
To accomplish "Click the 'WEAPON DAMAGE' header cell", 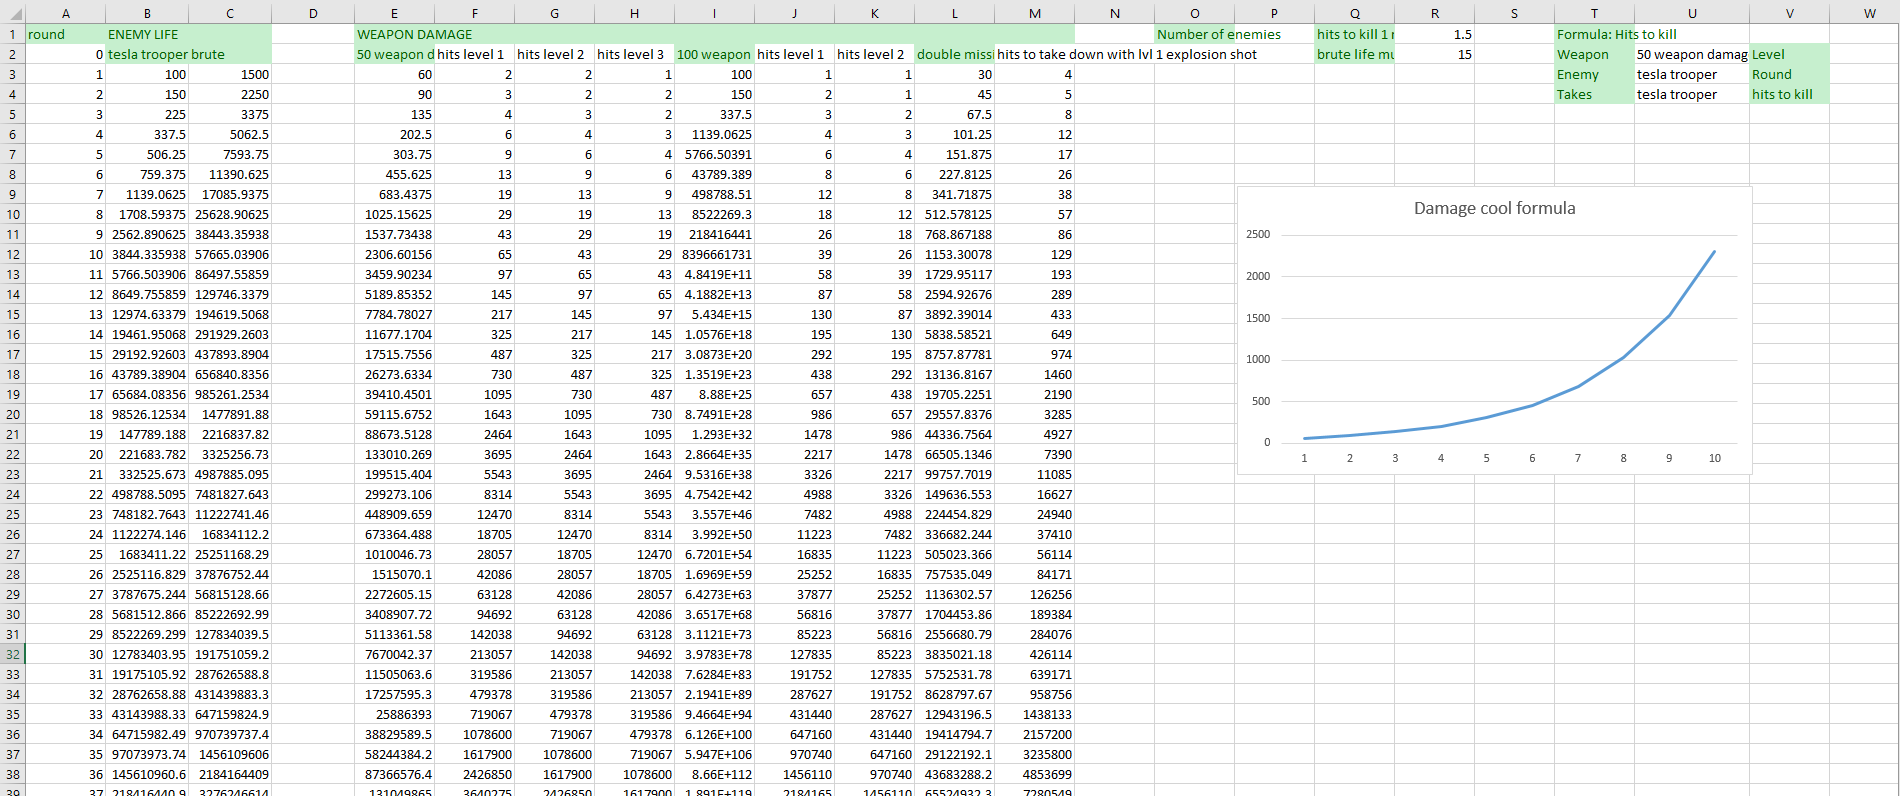I will click(394, 34).
